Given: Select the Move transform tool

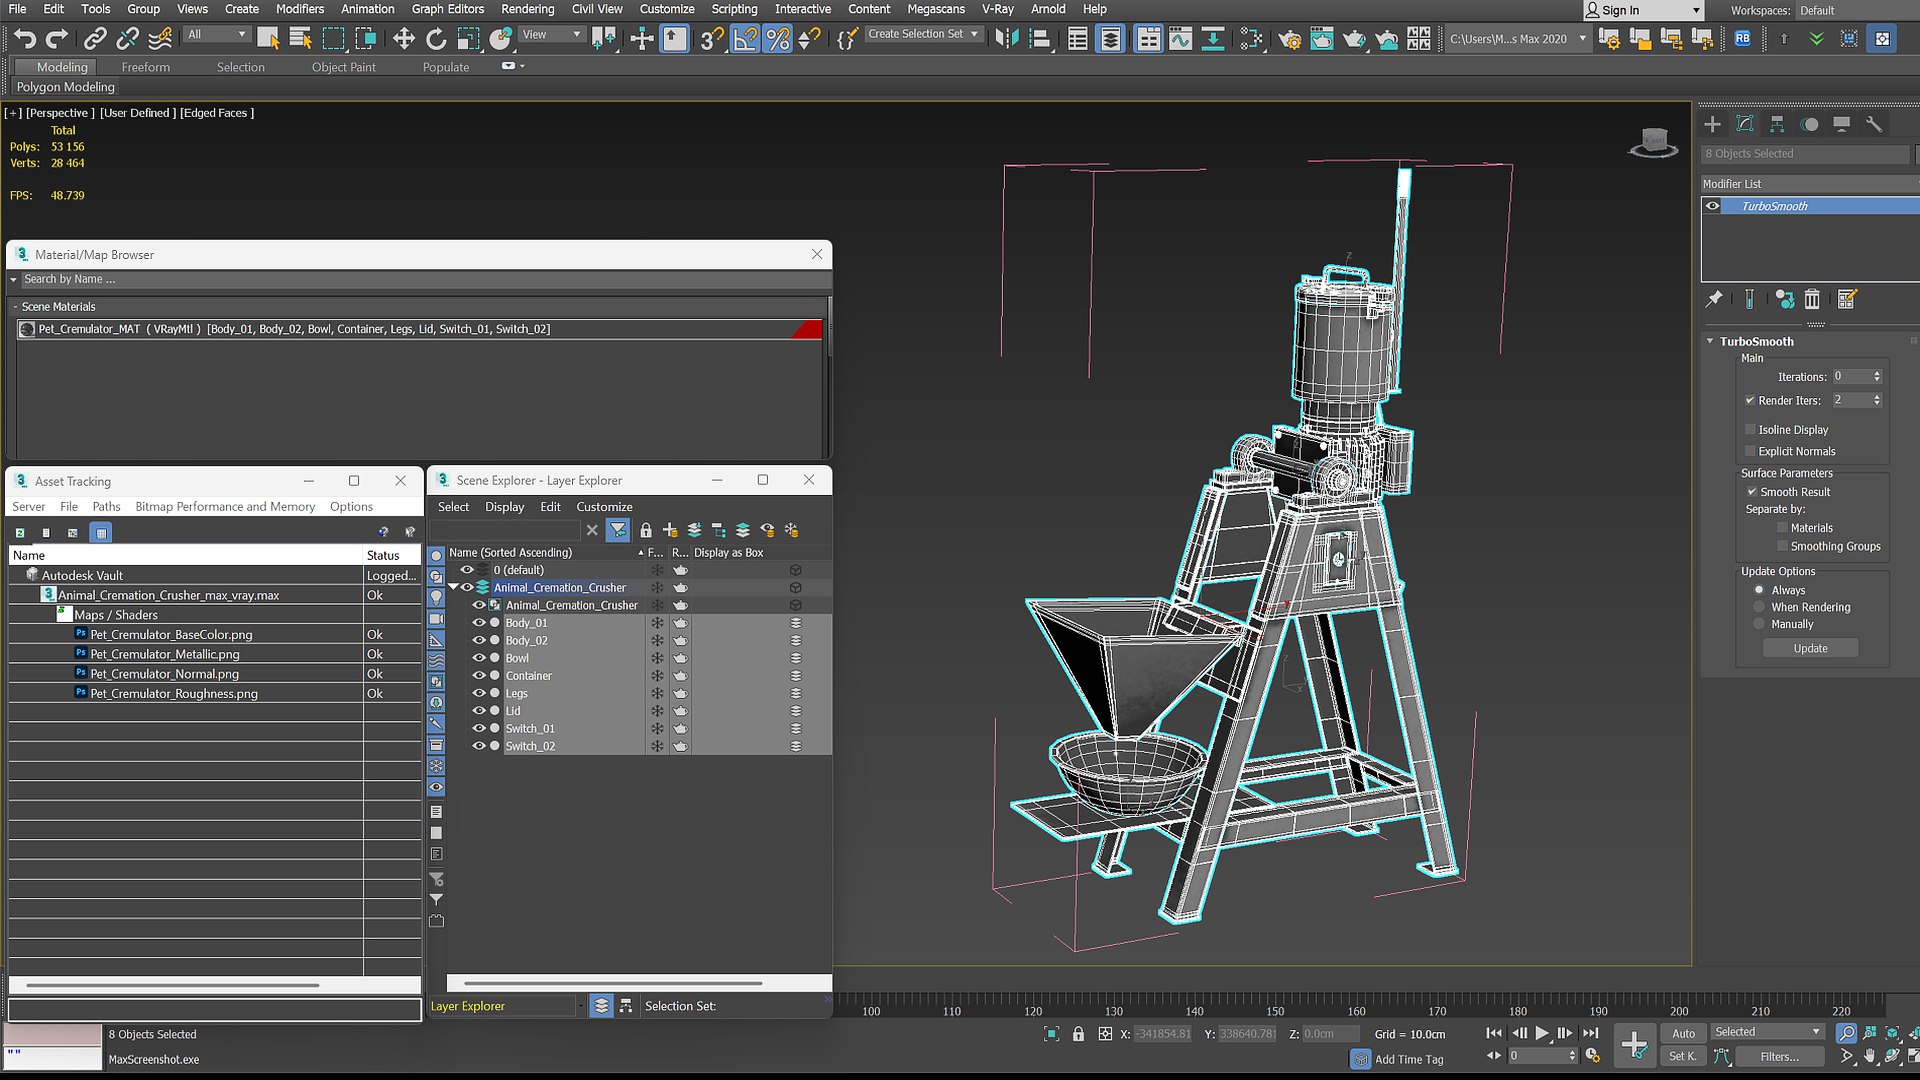Looking at the screenshot, I should [x=403, y=39].
